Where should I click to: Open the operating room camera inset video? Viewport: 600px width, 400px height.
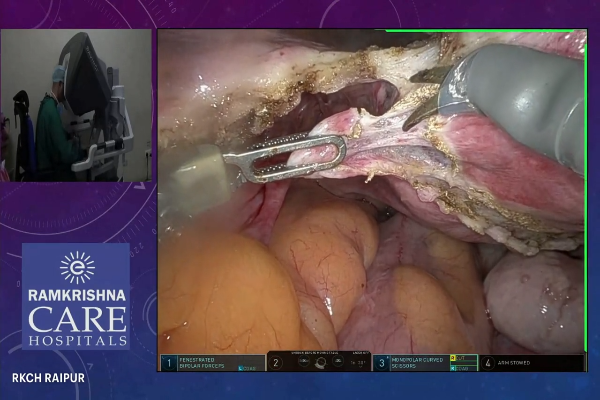coord(76,106)
